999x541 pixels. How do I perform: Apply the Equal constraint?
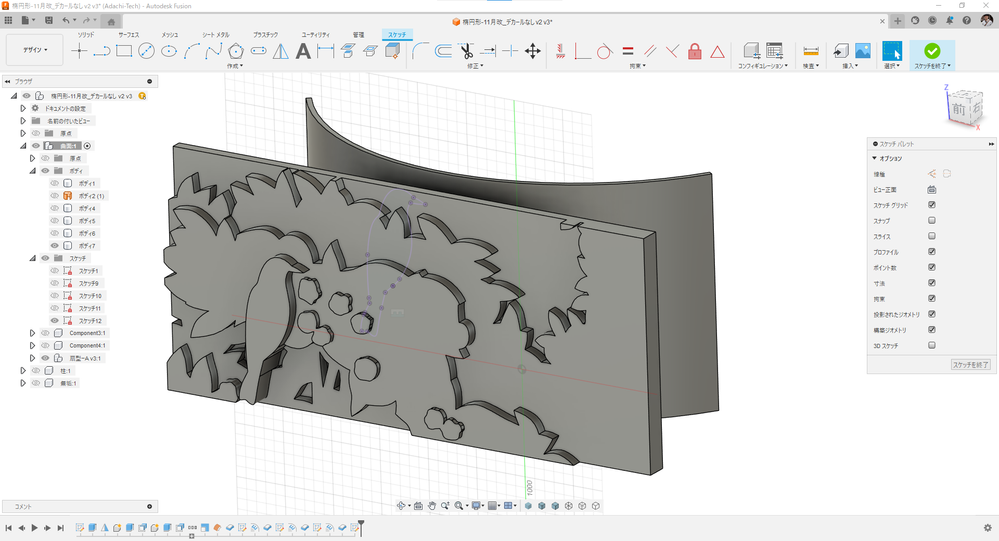pyautogui.click(x=628, y=52)
